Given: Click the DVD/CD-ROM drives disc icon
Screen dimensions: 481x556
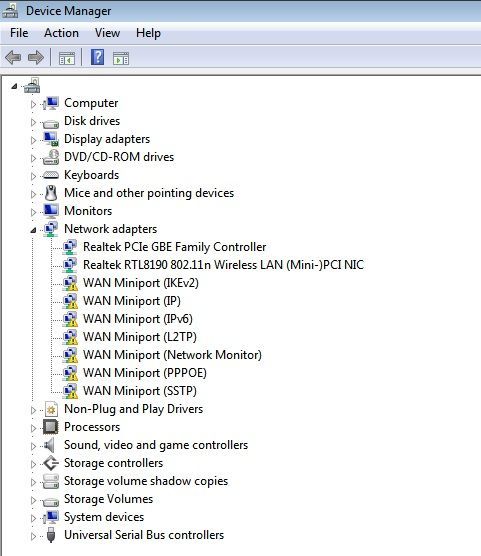Looking at the screenshot, I should [x=51, y=157].
